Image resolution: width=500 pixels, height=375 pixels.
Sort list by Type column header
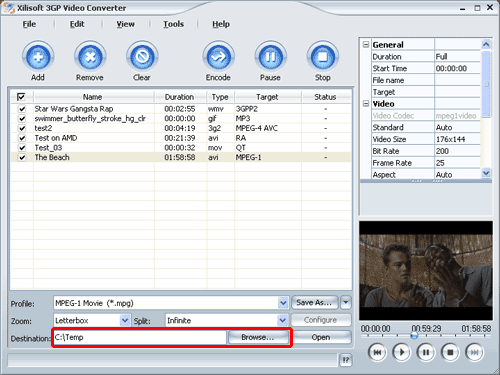coord(220,97)
